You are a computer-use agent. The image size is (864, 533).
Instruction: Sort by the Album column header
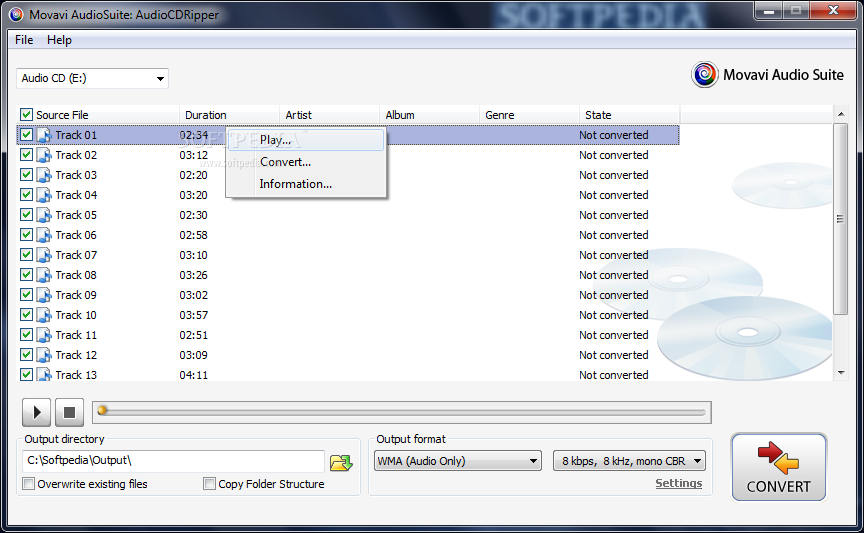coord(429,115)
